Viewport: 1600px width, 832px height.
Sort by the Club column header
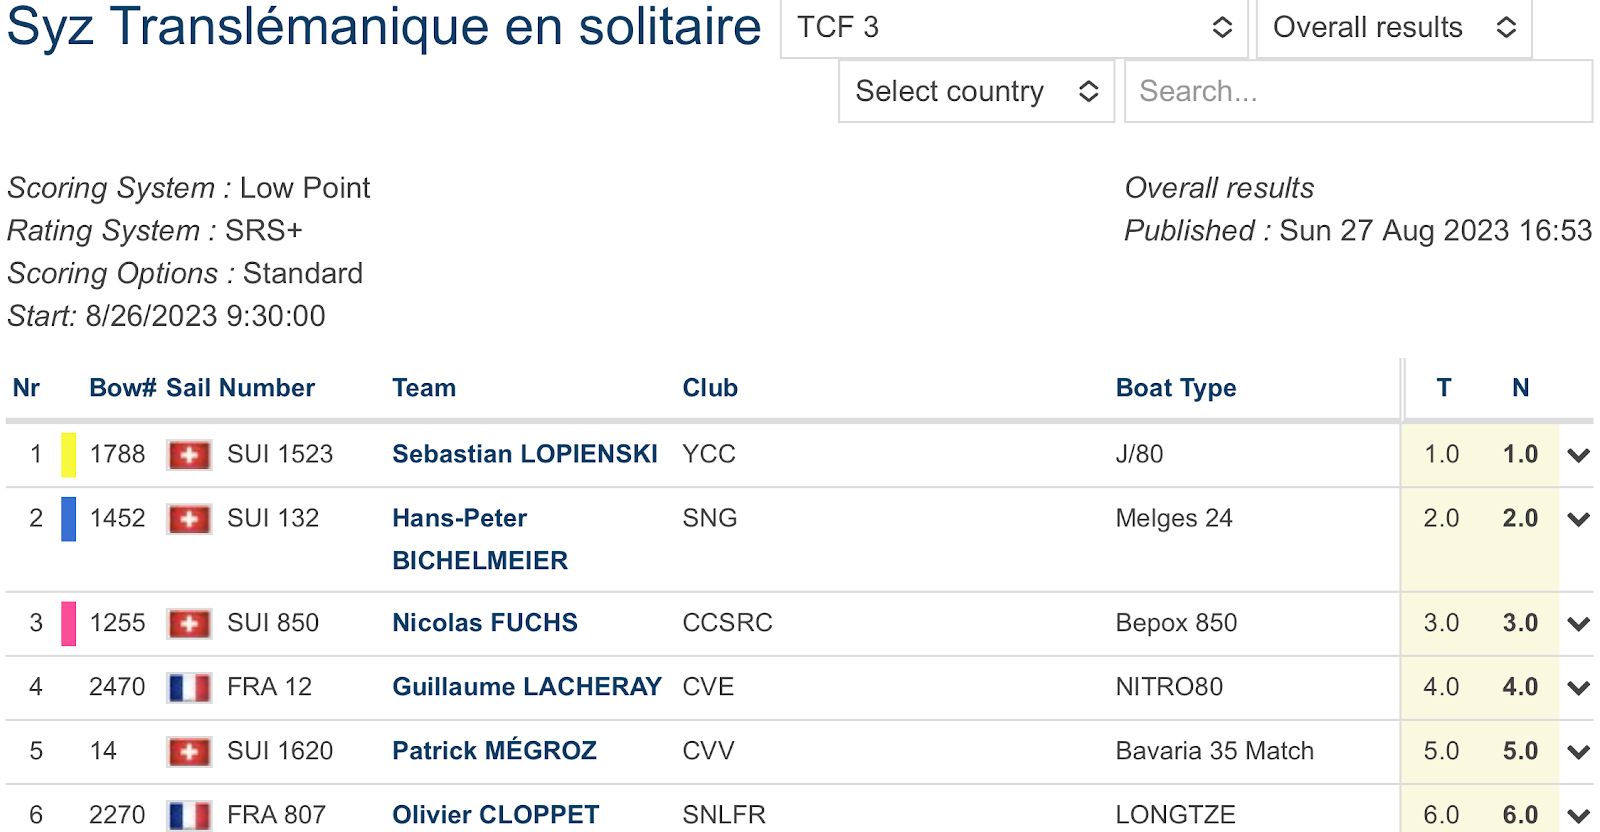[x=710, y=388]
